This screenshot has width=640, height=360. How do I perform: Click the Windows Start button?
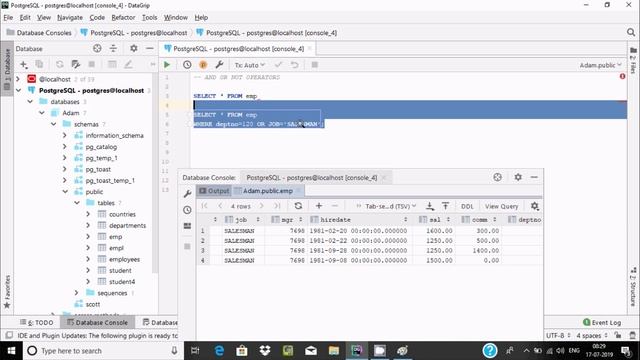11,350
